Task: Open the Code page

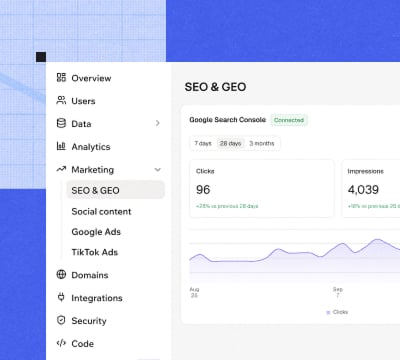Action: [x=82, y=343]
